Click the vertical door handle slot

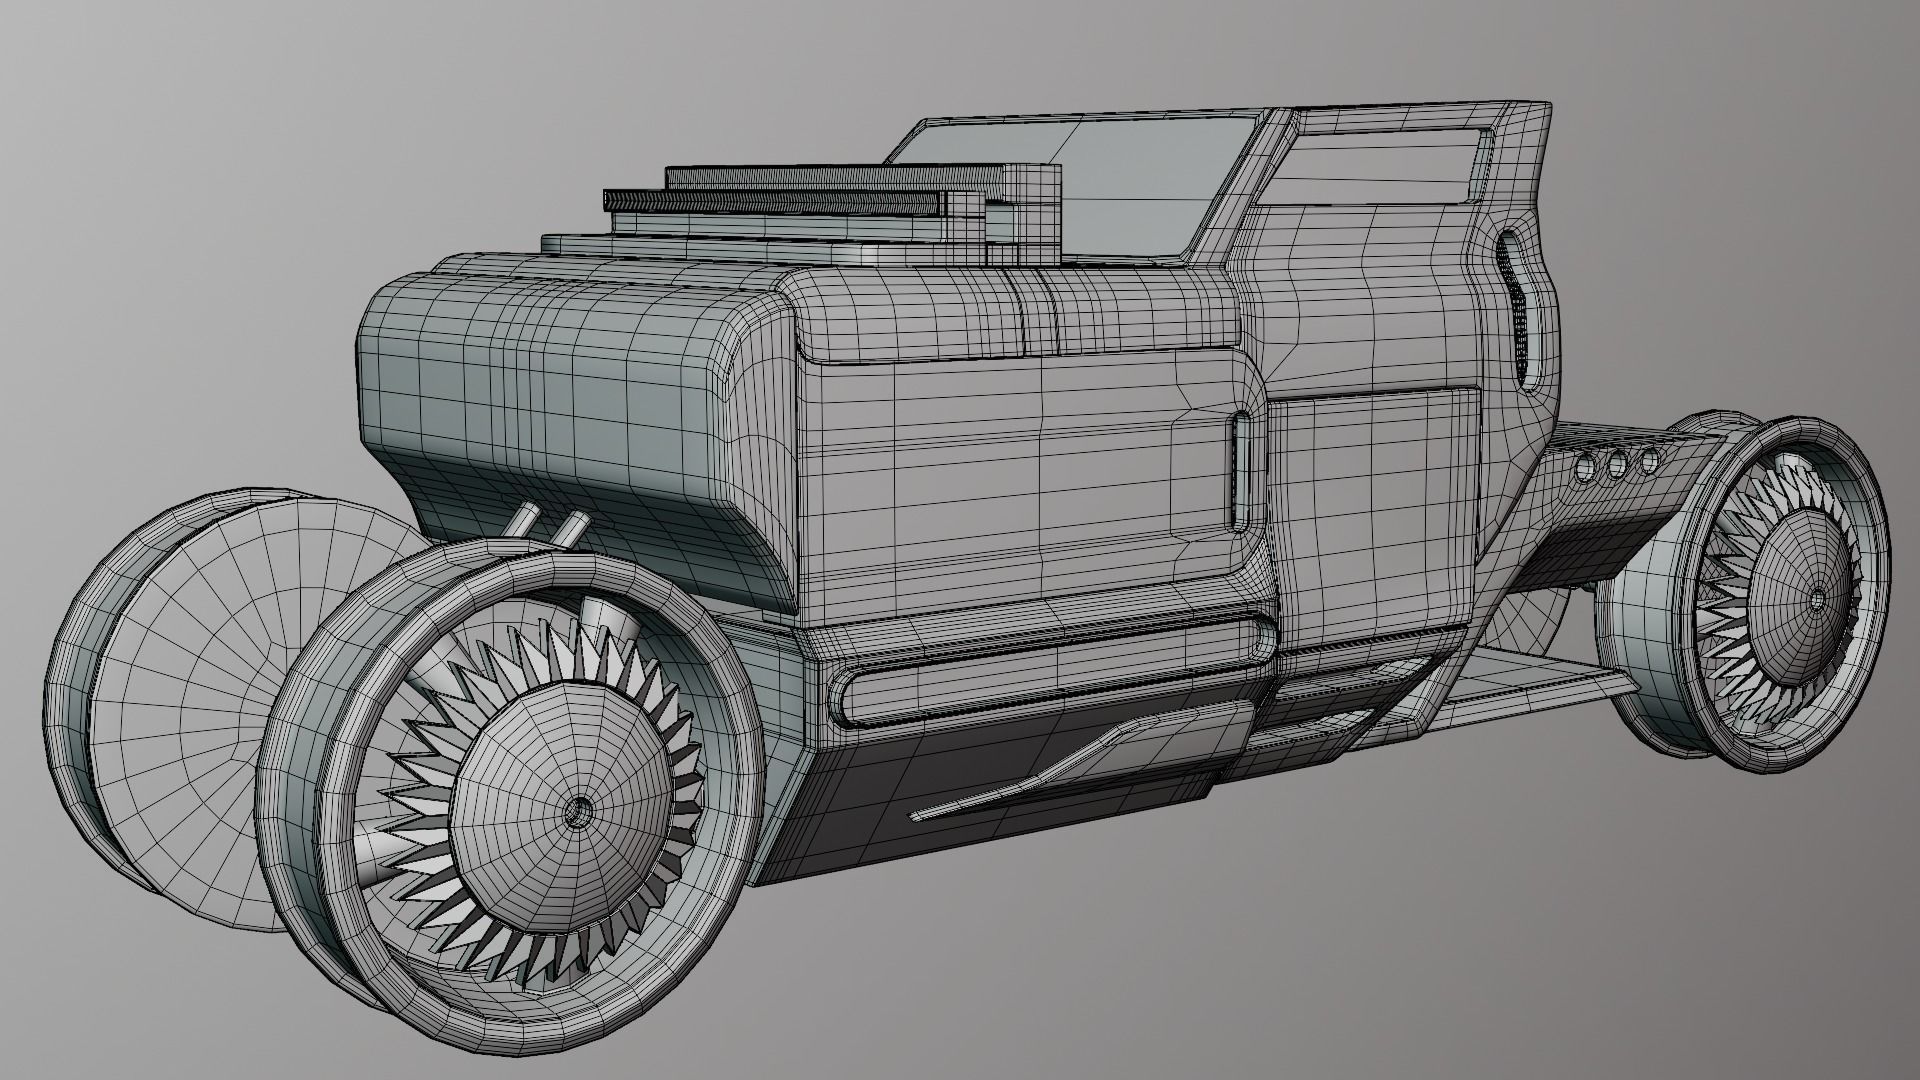(x=1240, y=470)
